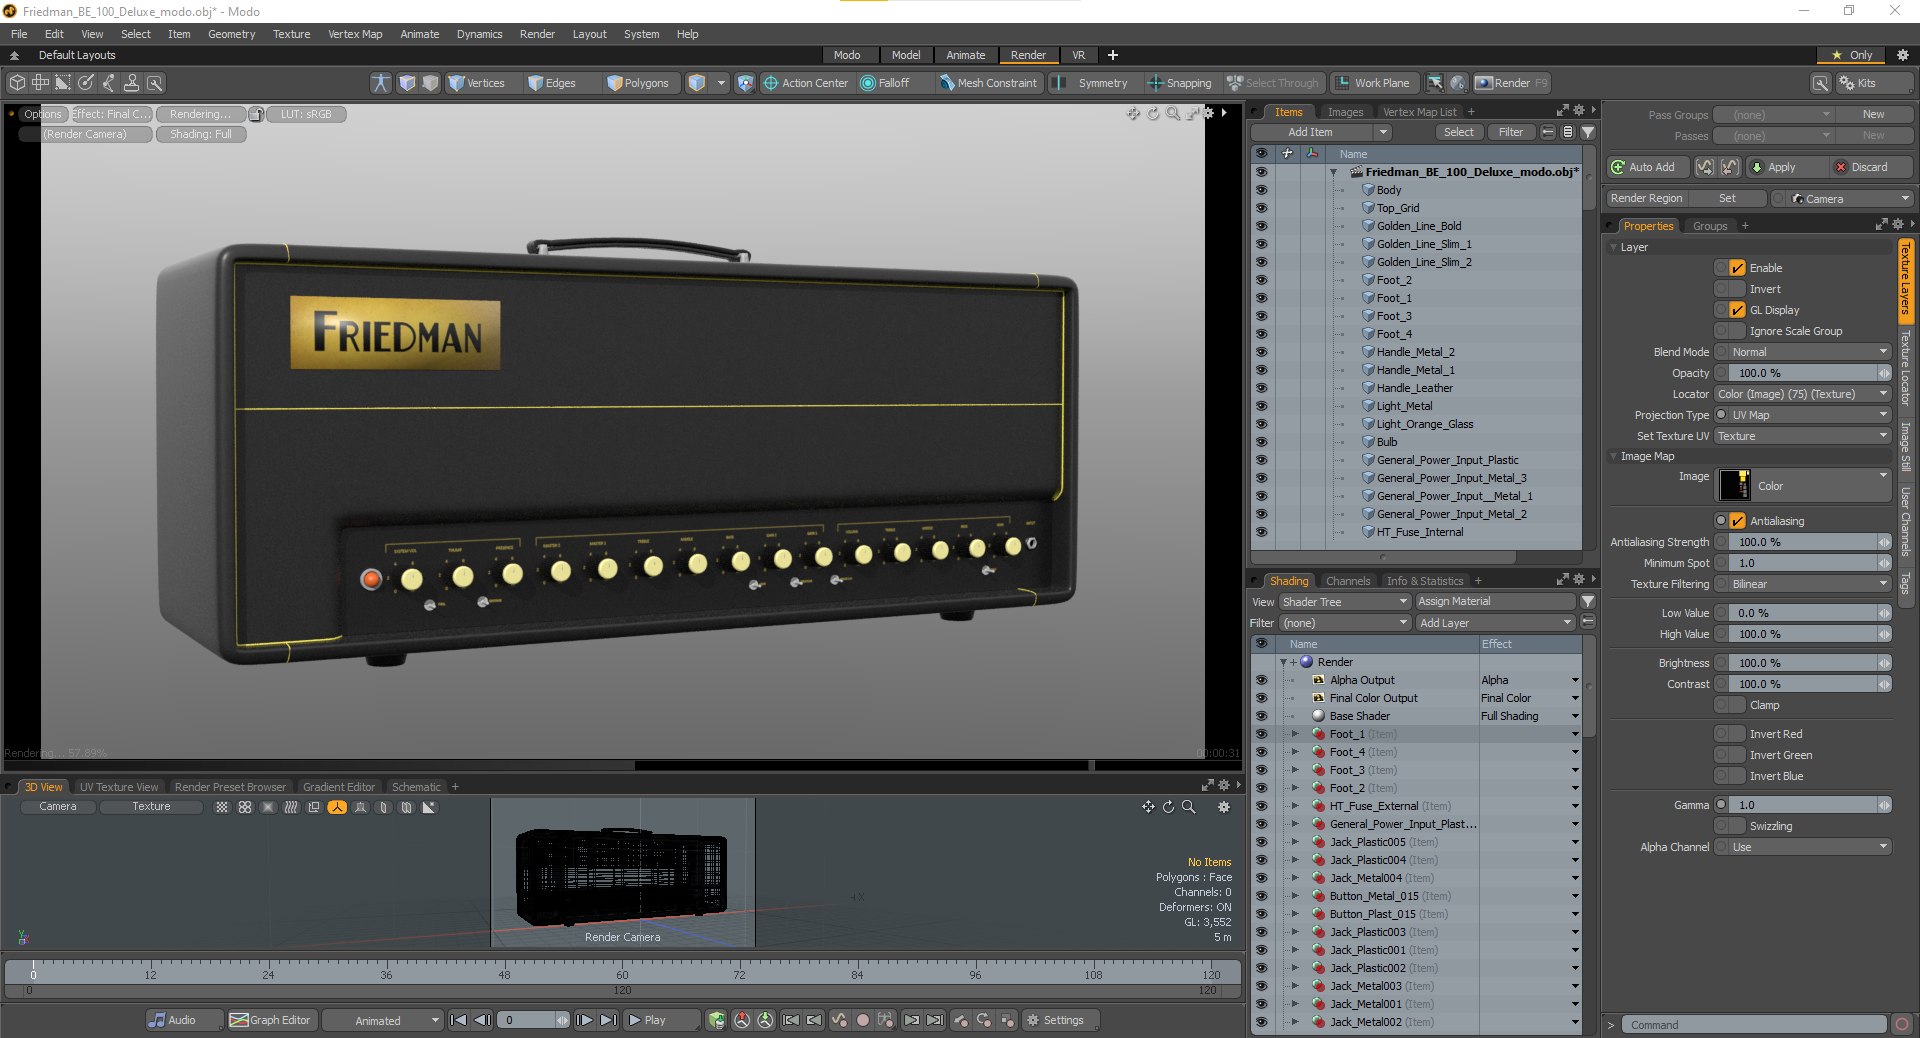
Task: Open the Add Layer dropdown
Action: click(1495, 623)
